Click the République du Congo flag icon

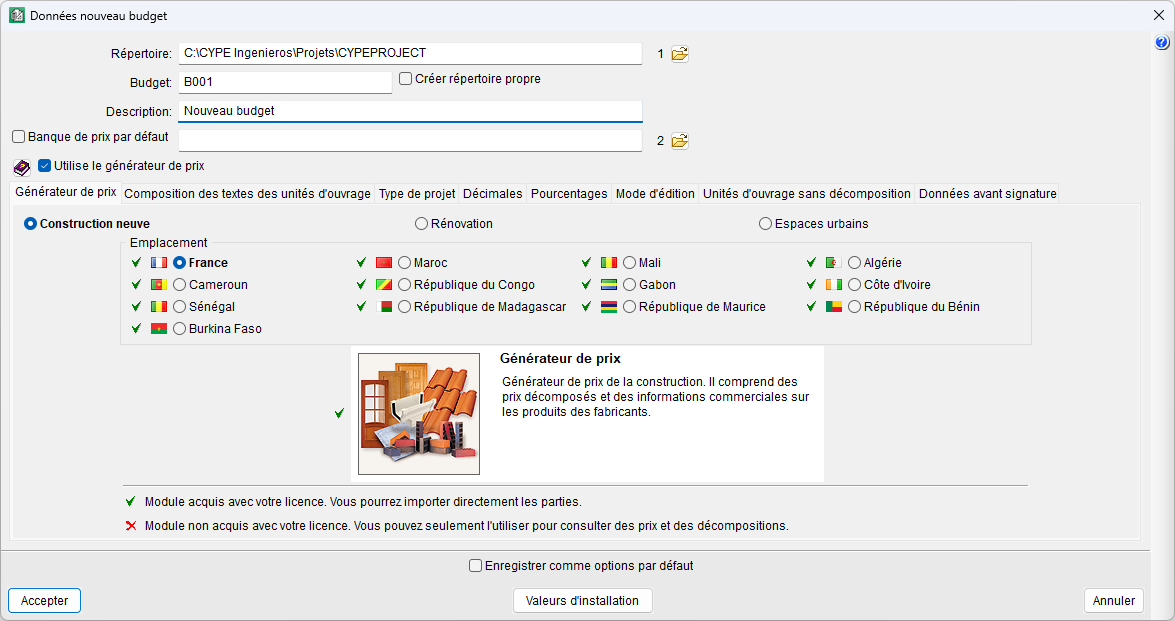[384, 285]
